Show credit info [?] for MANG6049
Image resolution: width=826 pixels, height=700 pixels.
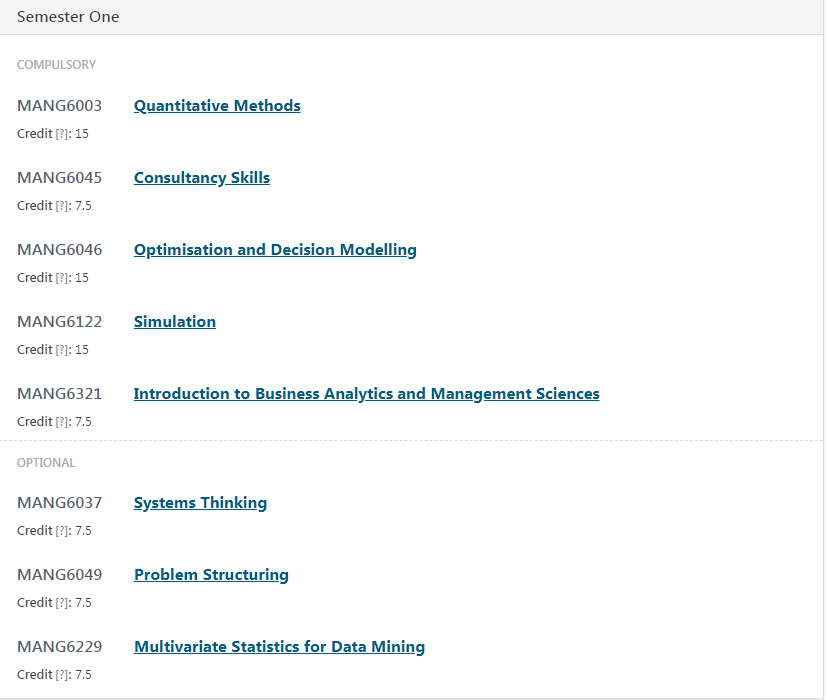(x=62, y=603)
